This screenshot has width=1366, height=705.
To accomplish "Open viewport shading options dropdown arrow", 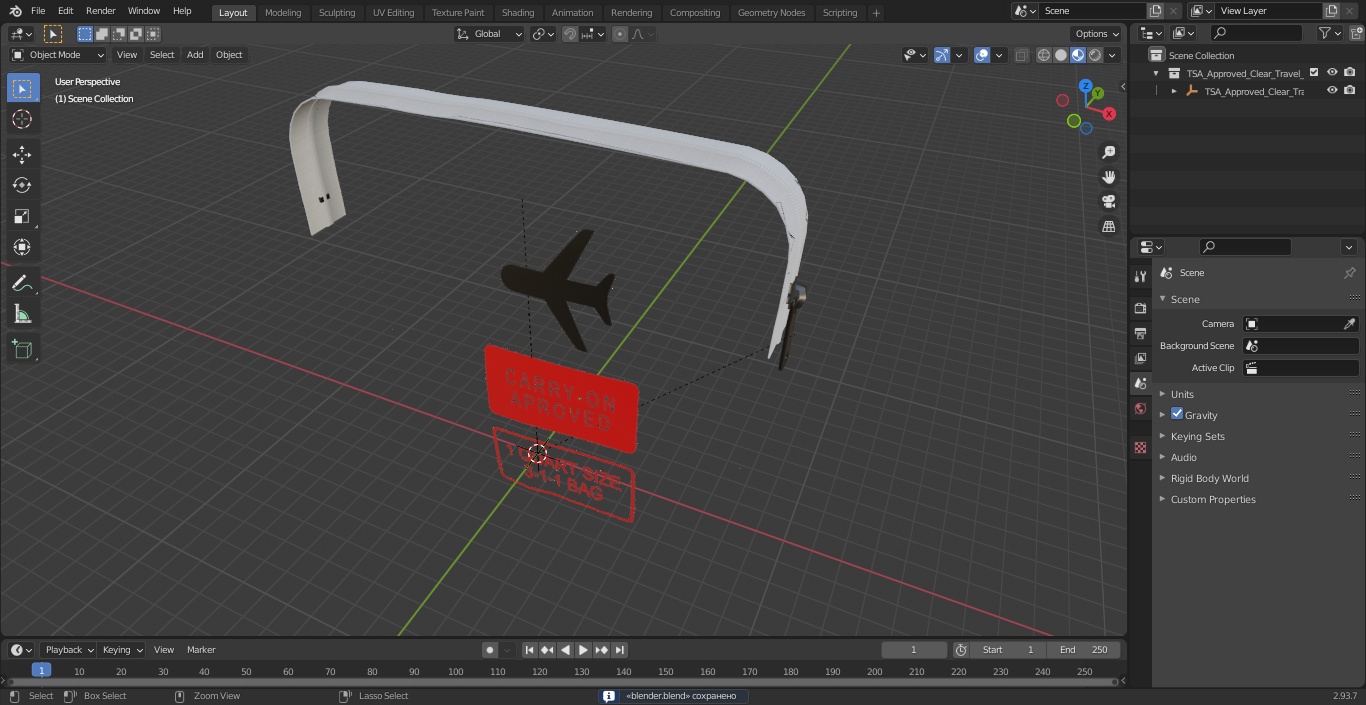I will (1112, 55).
